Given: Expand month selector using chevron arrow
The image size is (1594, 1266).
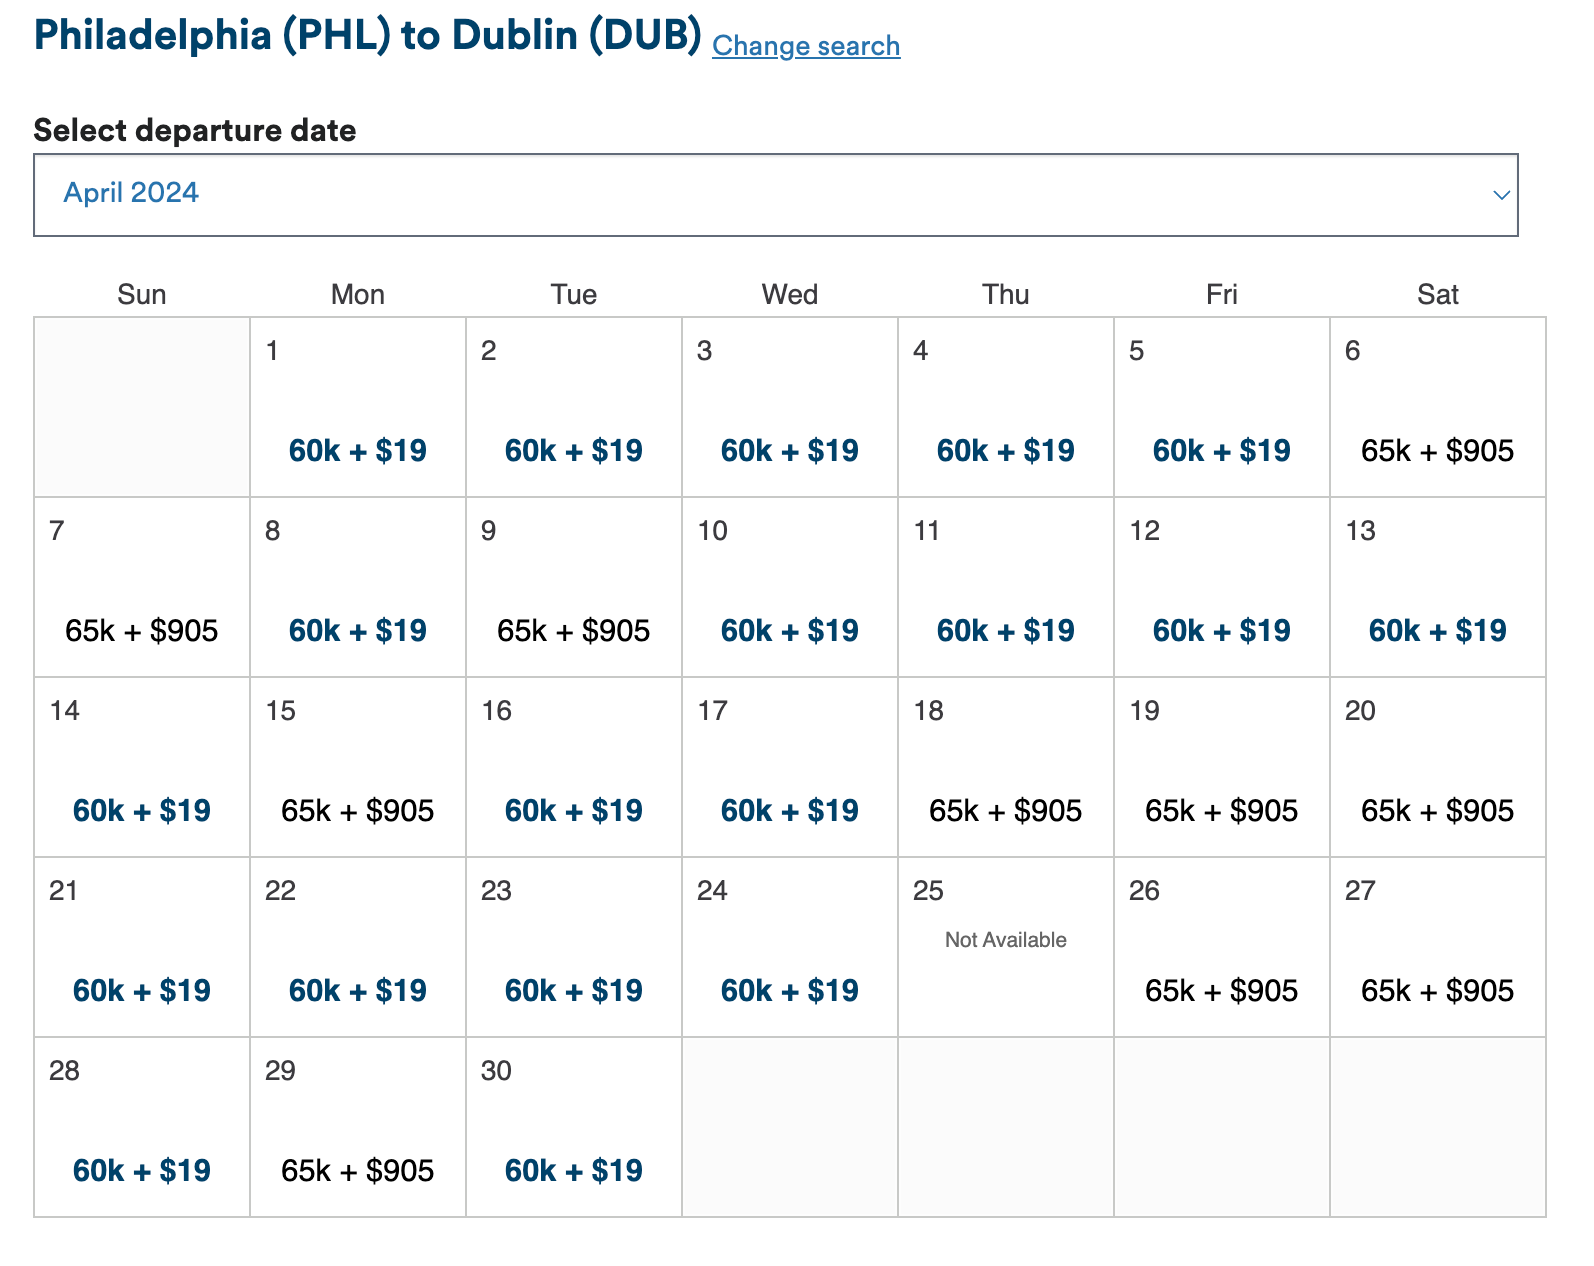Looking at the screenshot, I should (1500, 195).
